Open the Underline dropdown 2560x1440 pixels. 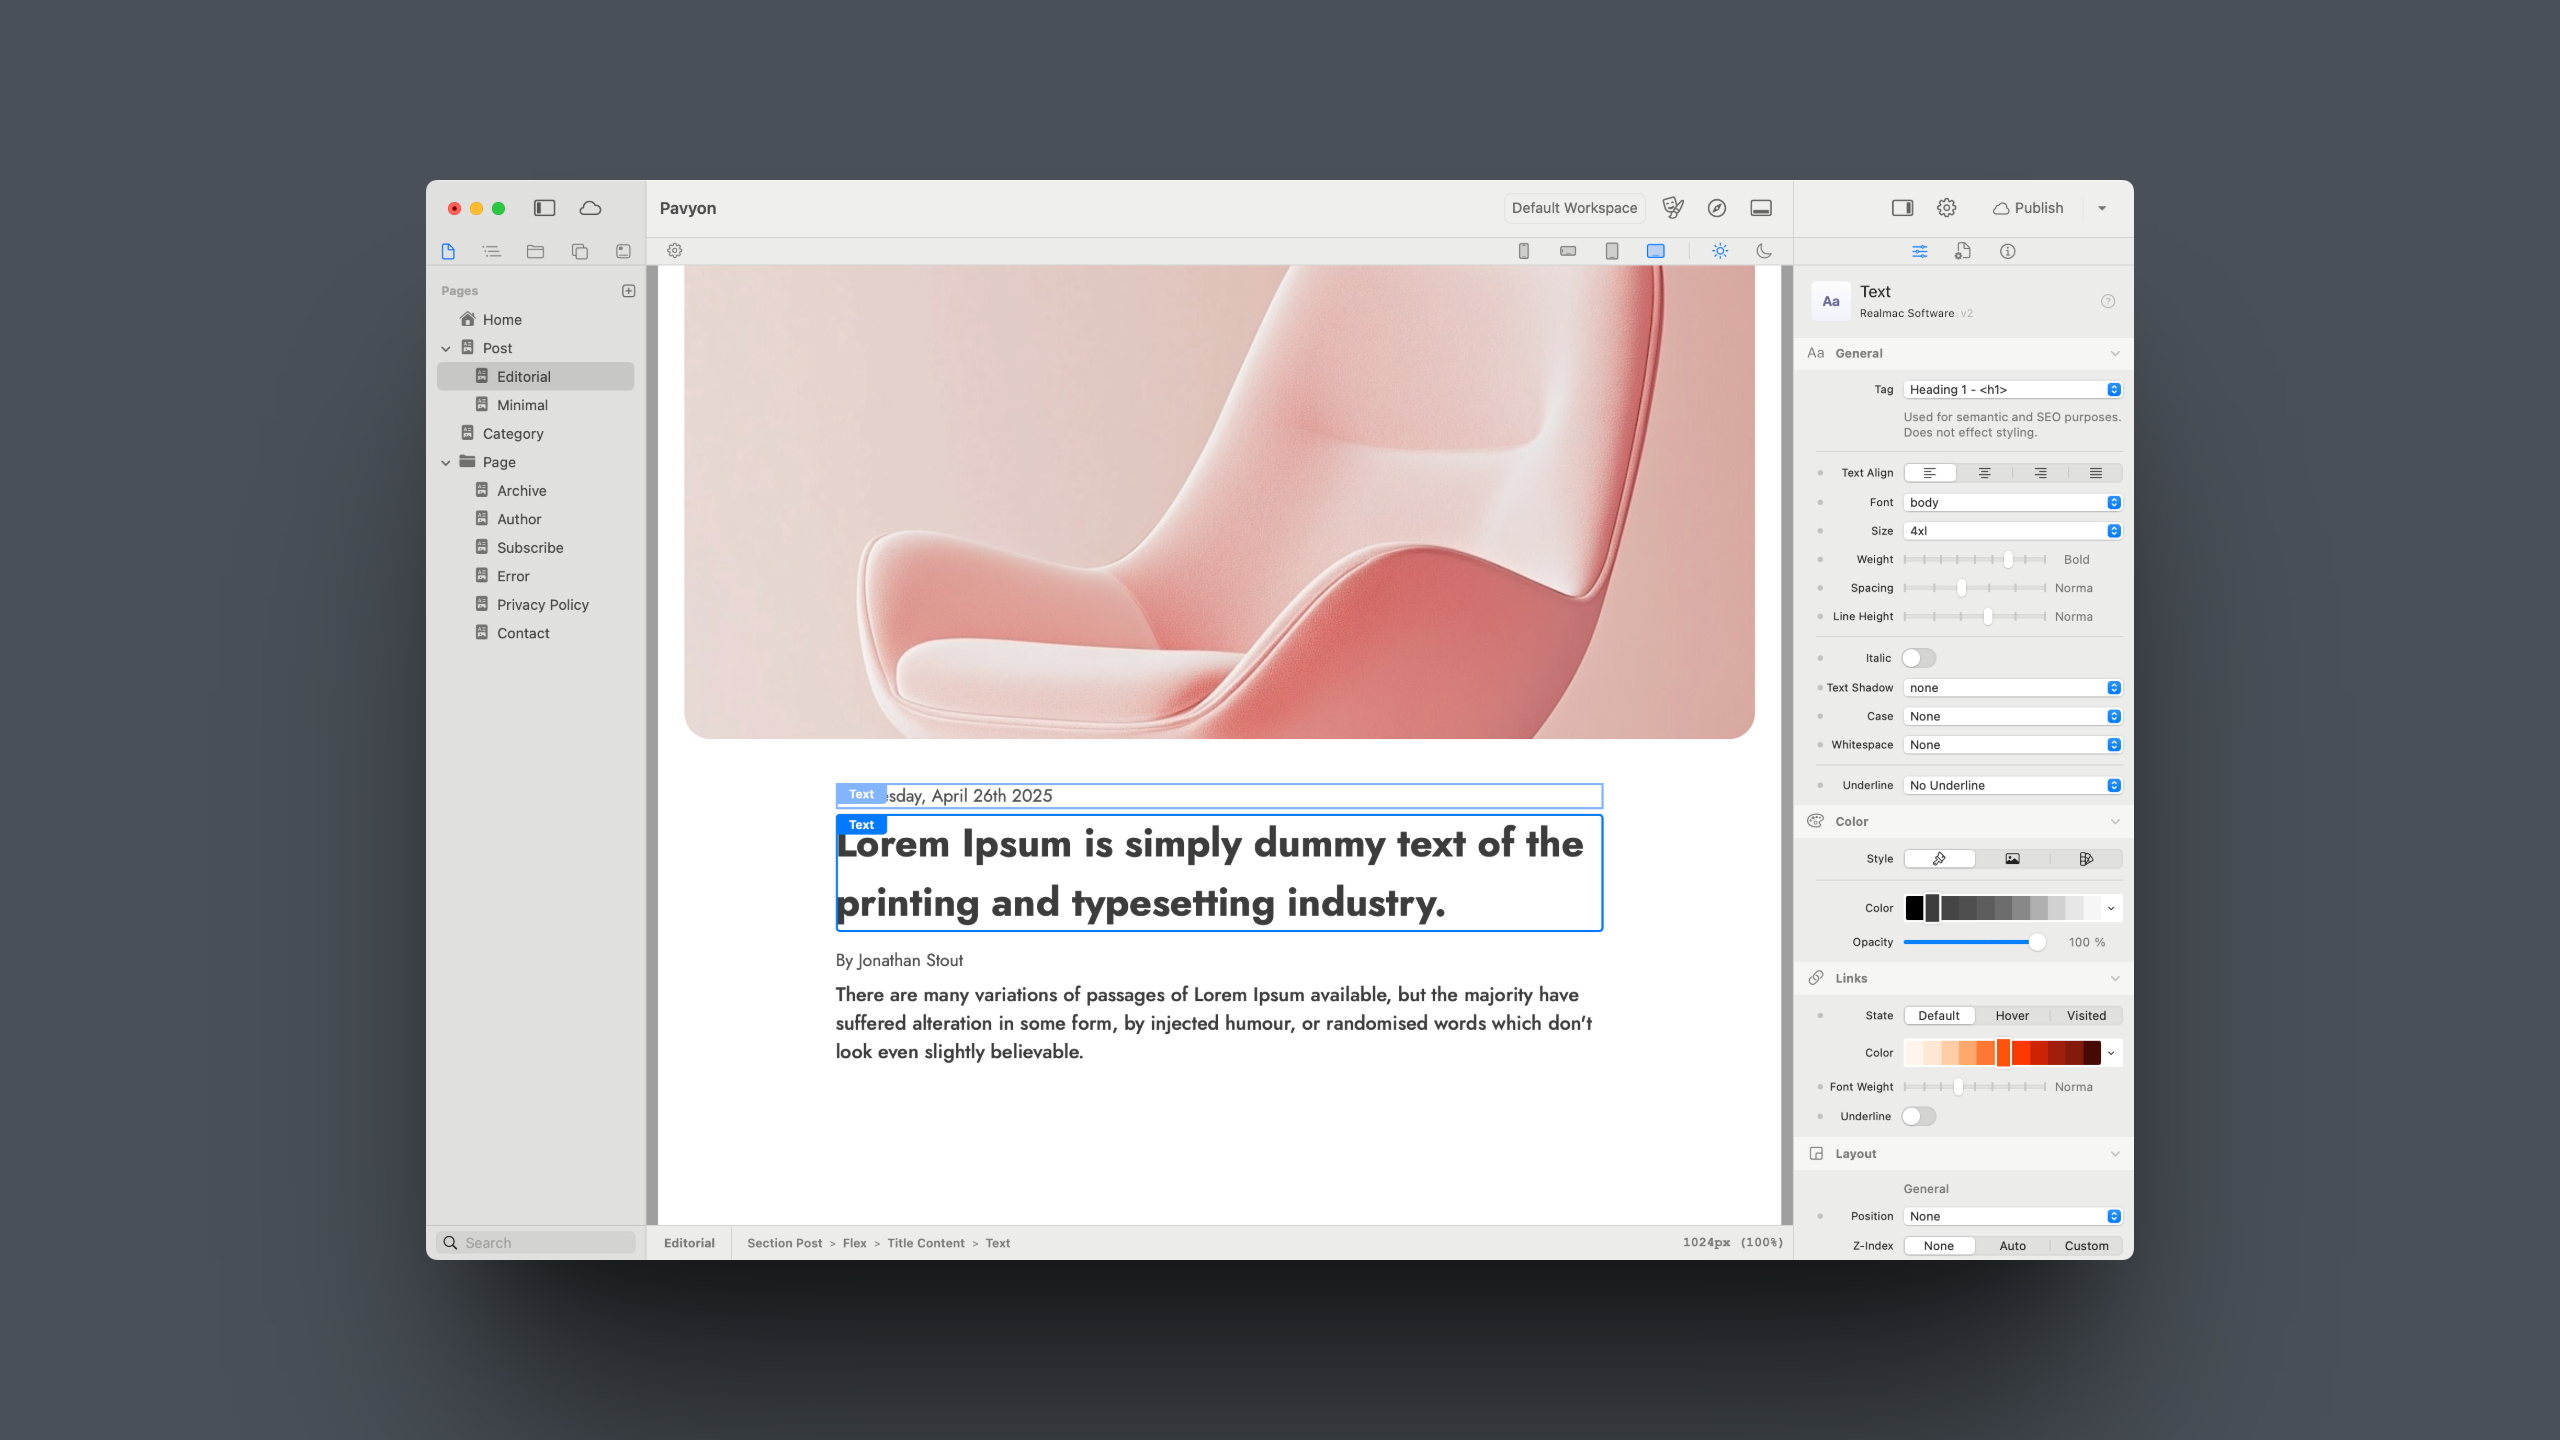click(x=2012, y=786)
